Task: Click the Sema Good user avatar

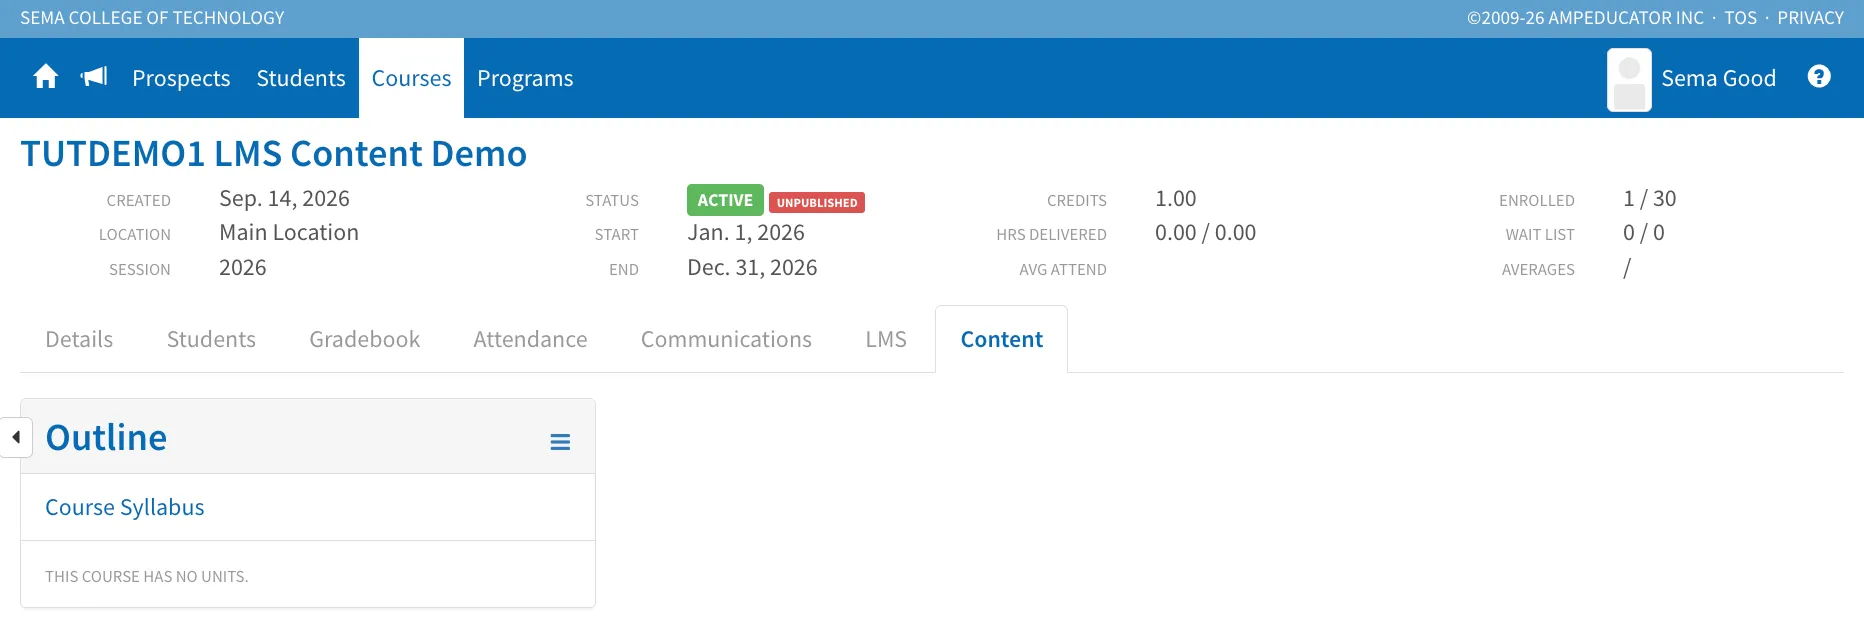Action: pos(1629,80)
